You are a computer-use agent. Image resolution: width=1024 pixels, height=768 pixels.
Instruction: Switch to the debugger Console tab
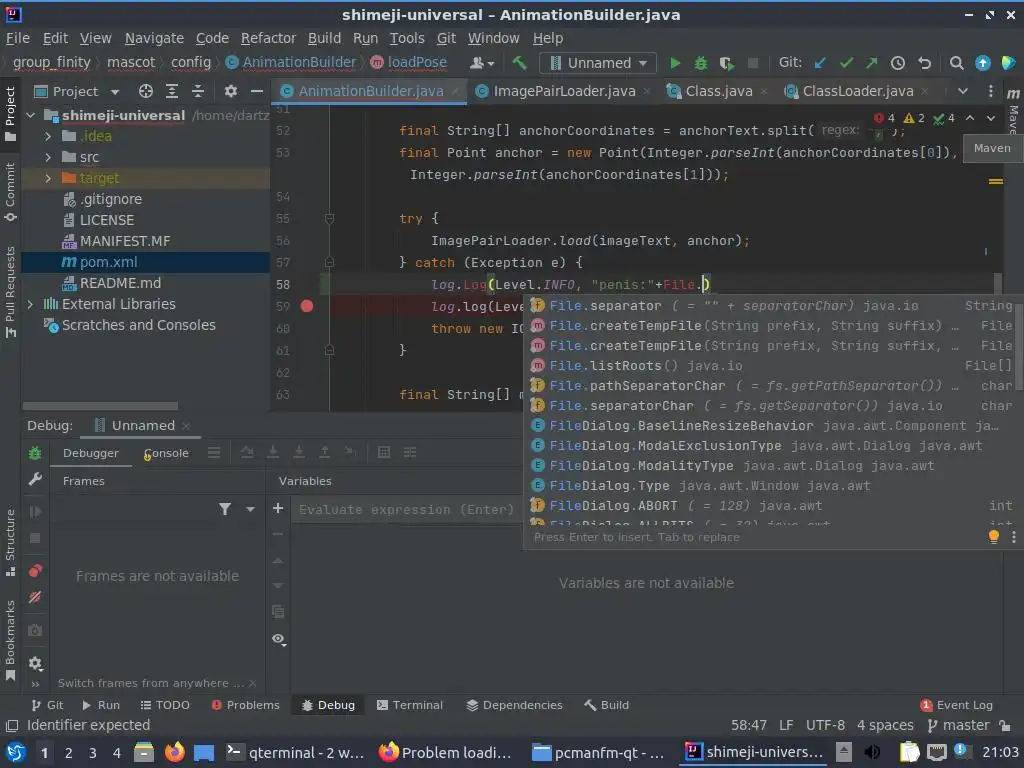pyautogui.click(x=166, y=453)
